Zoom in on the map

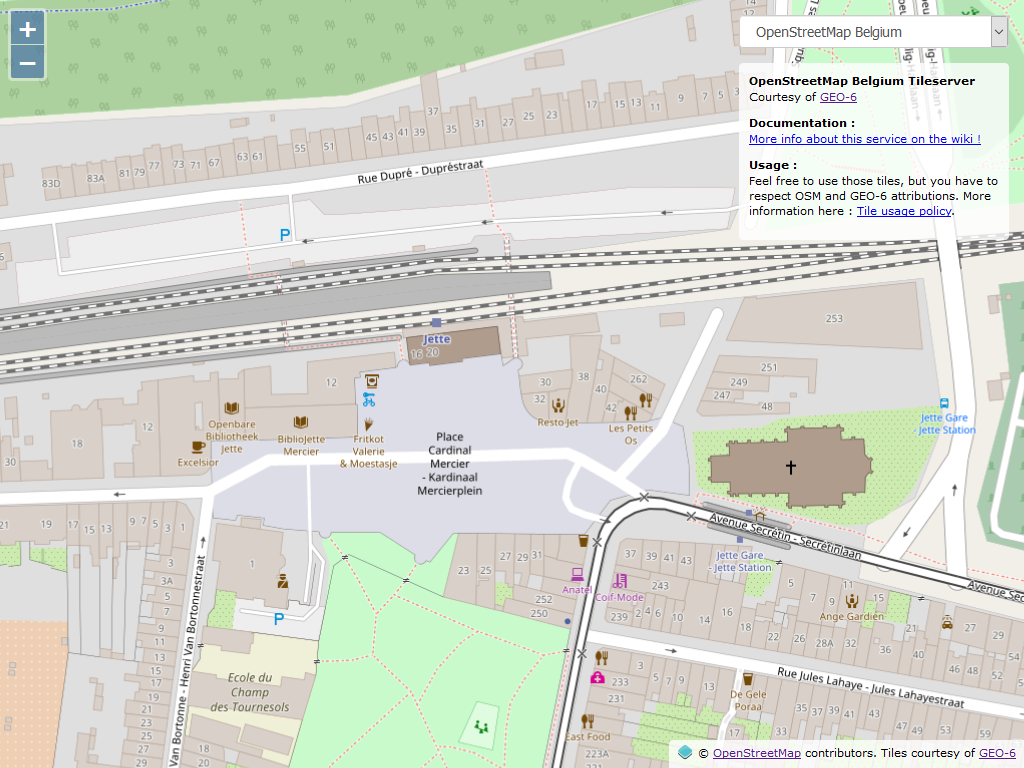(28, 30)
